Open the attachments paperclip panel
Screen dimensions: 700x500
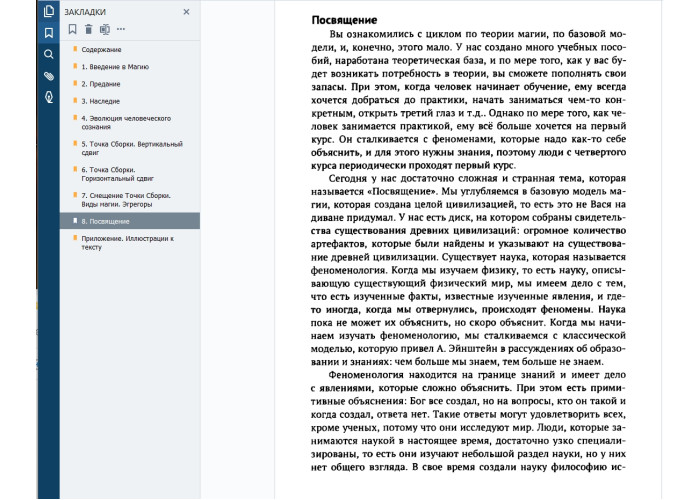48,76
